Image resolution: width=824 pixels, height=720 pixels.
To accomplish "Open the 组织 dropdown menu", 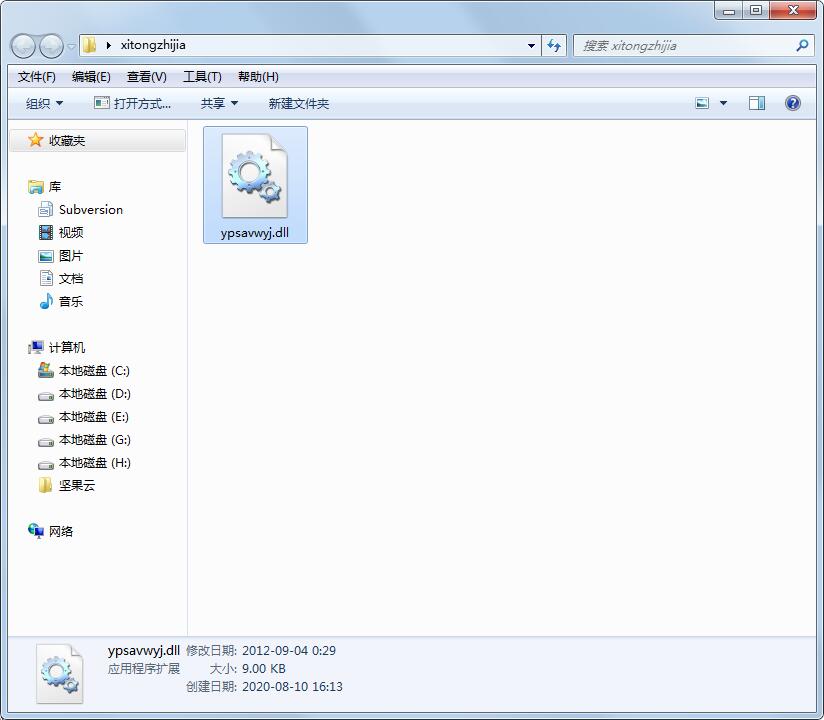I will point(43,102).
